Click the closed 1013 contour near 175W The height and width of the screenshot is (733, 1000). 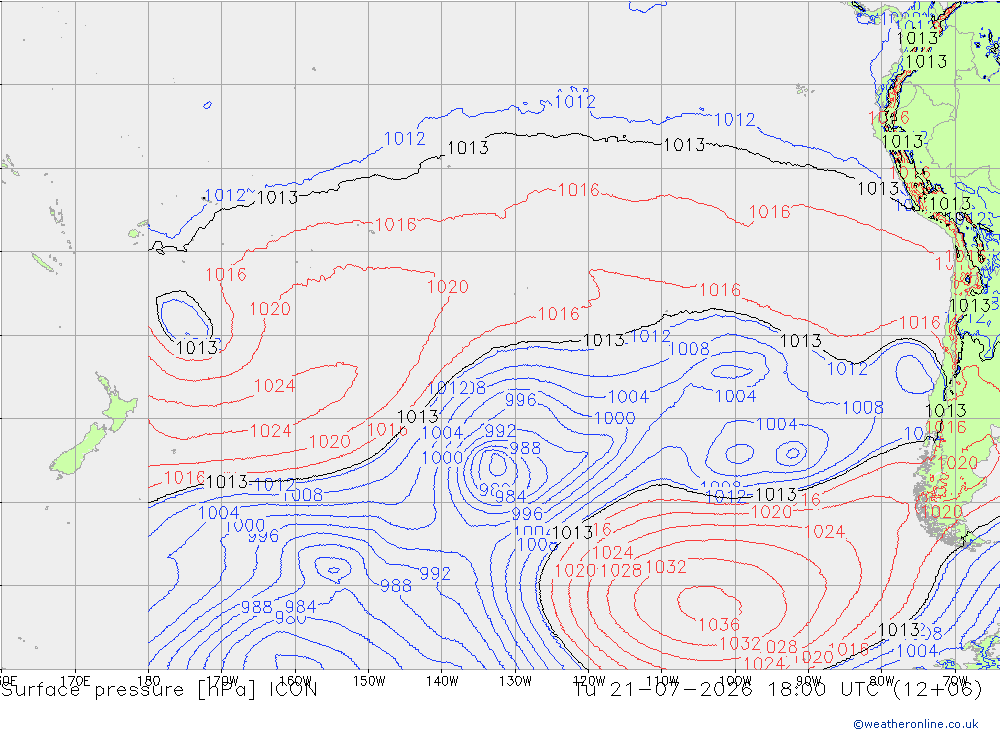point(184,317)
